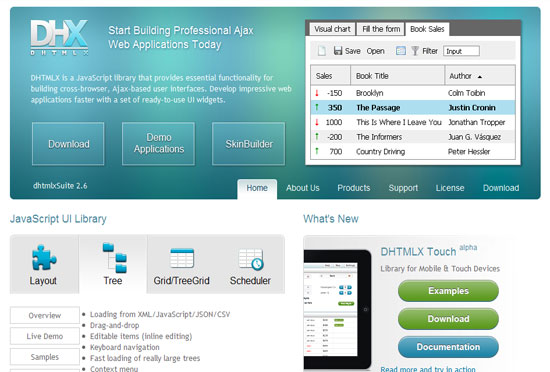Click the green Examples button
Viewport: 550px width, 372px height.
[x=448, y=291]
